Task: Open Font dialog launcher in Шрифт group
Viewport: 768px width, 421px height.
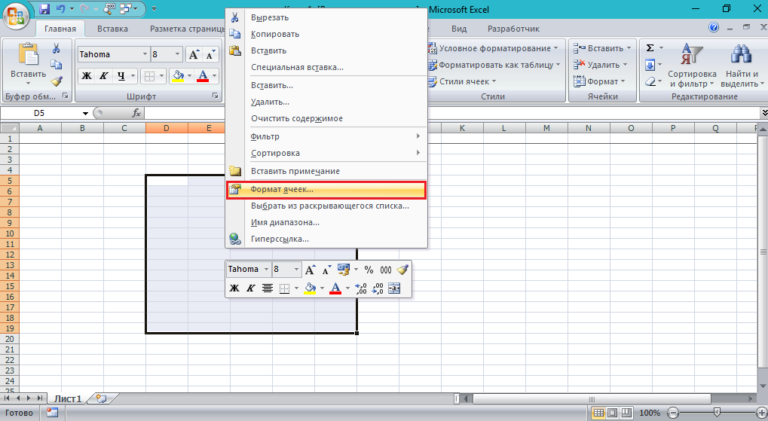Action: [215, 95]
